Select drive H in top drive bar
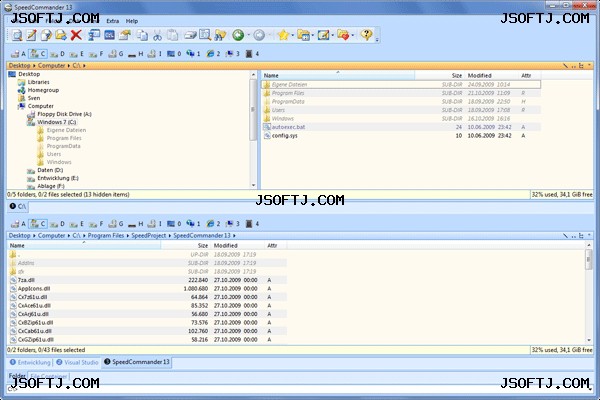The image size is (600, 400). pyautogui.click(x=135, y=54)
